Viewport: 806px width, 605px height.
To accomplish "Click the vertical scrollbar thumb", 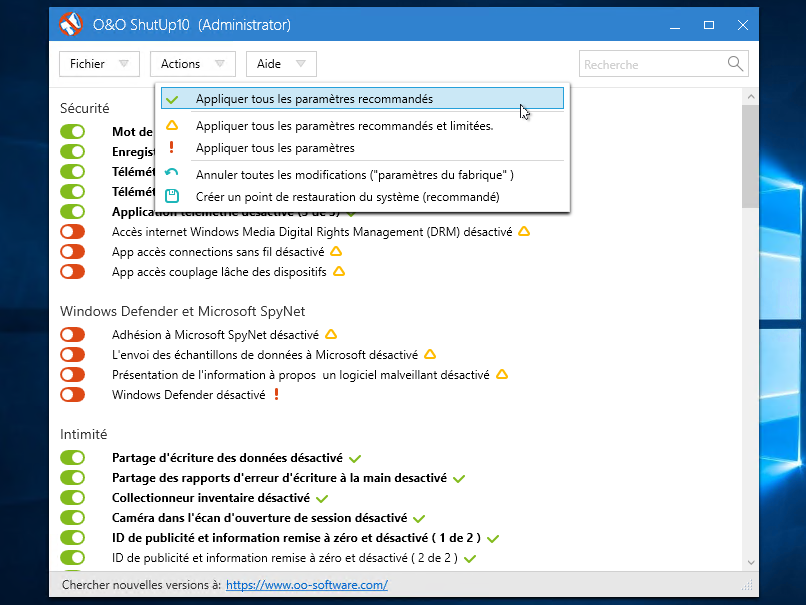I will [749, 155].
